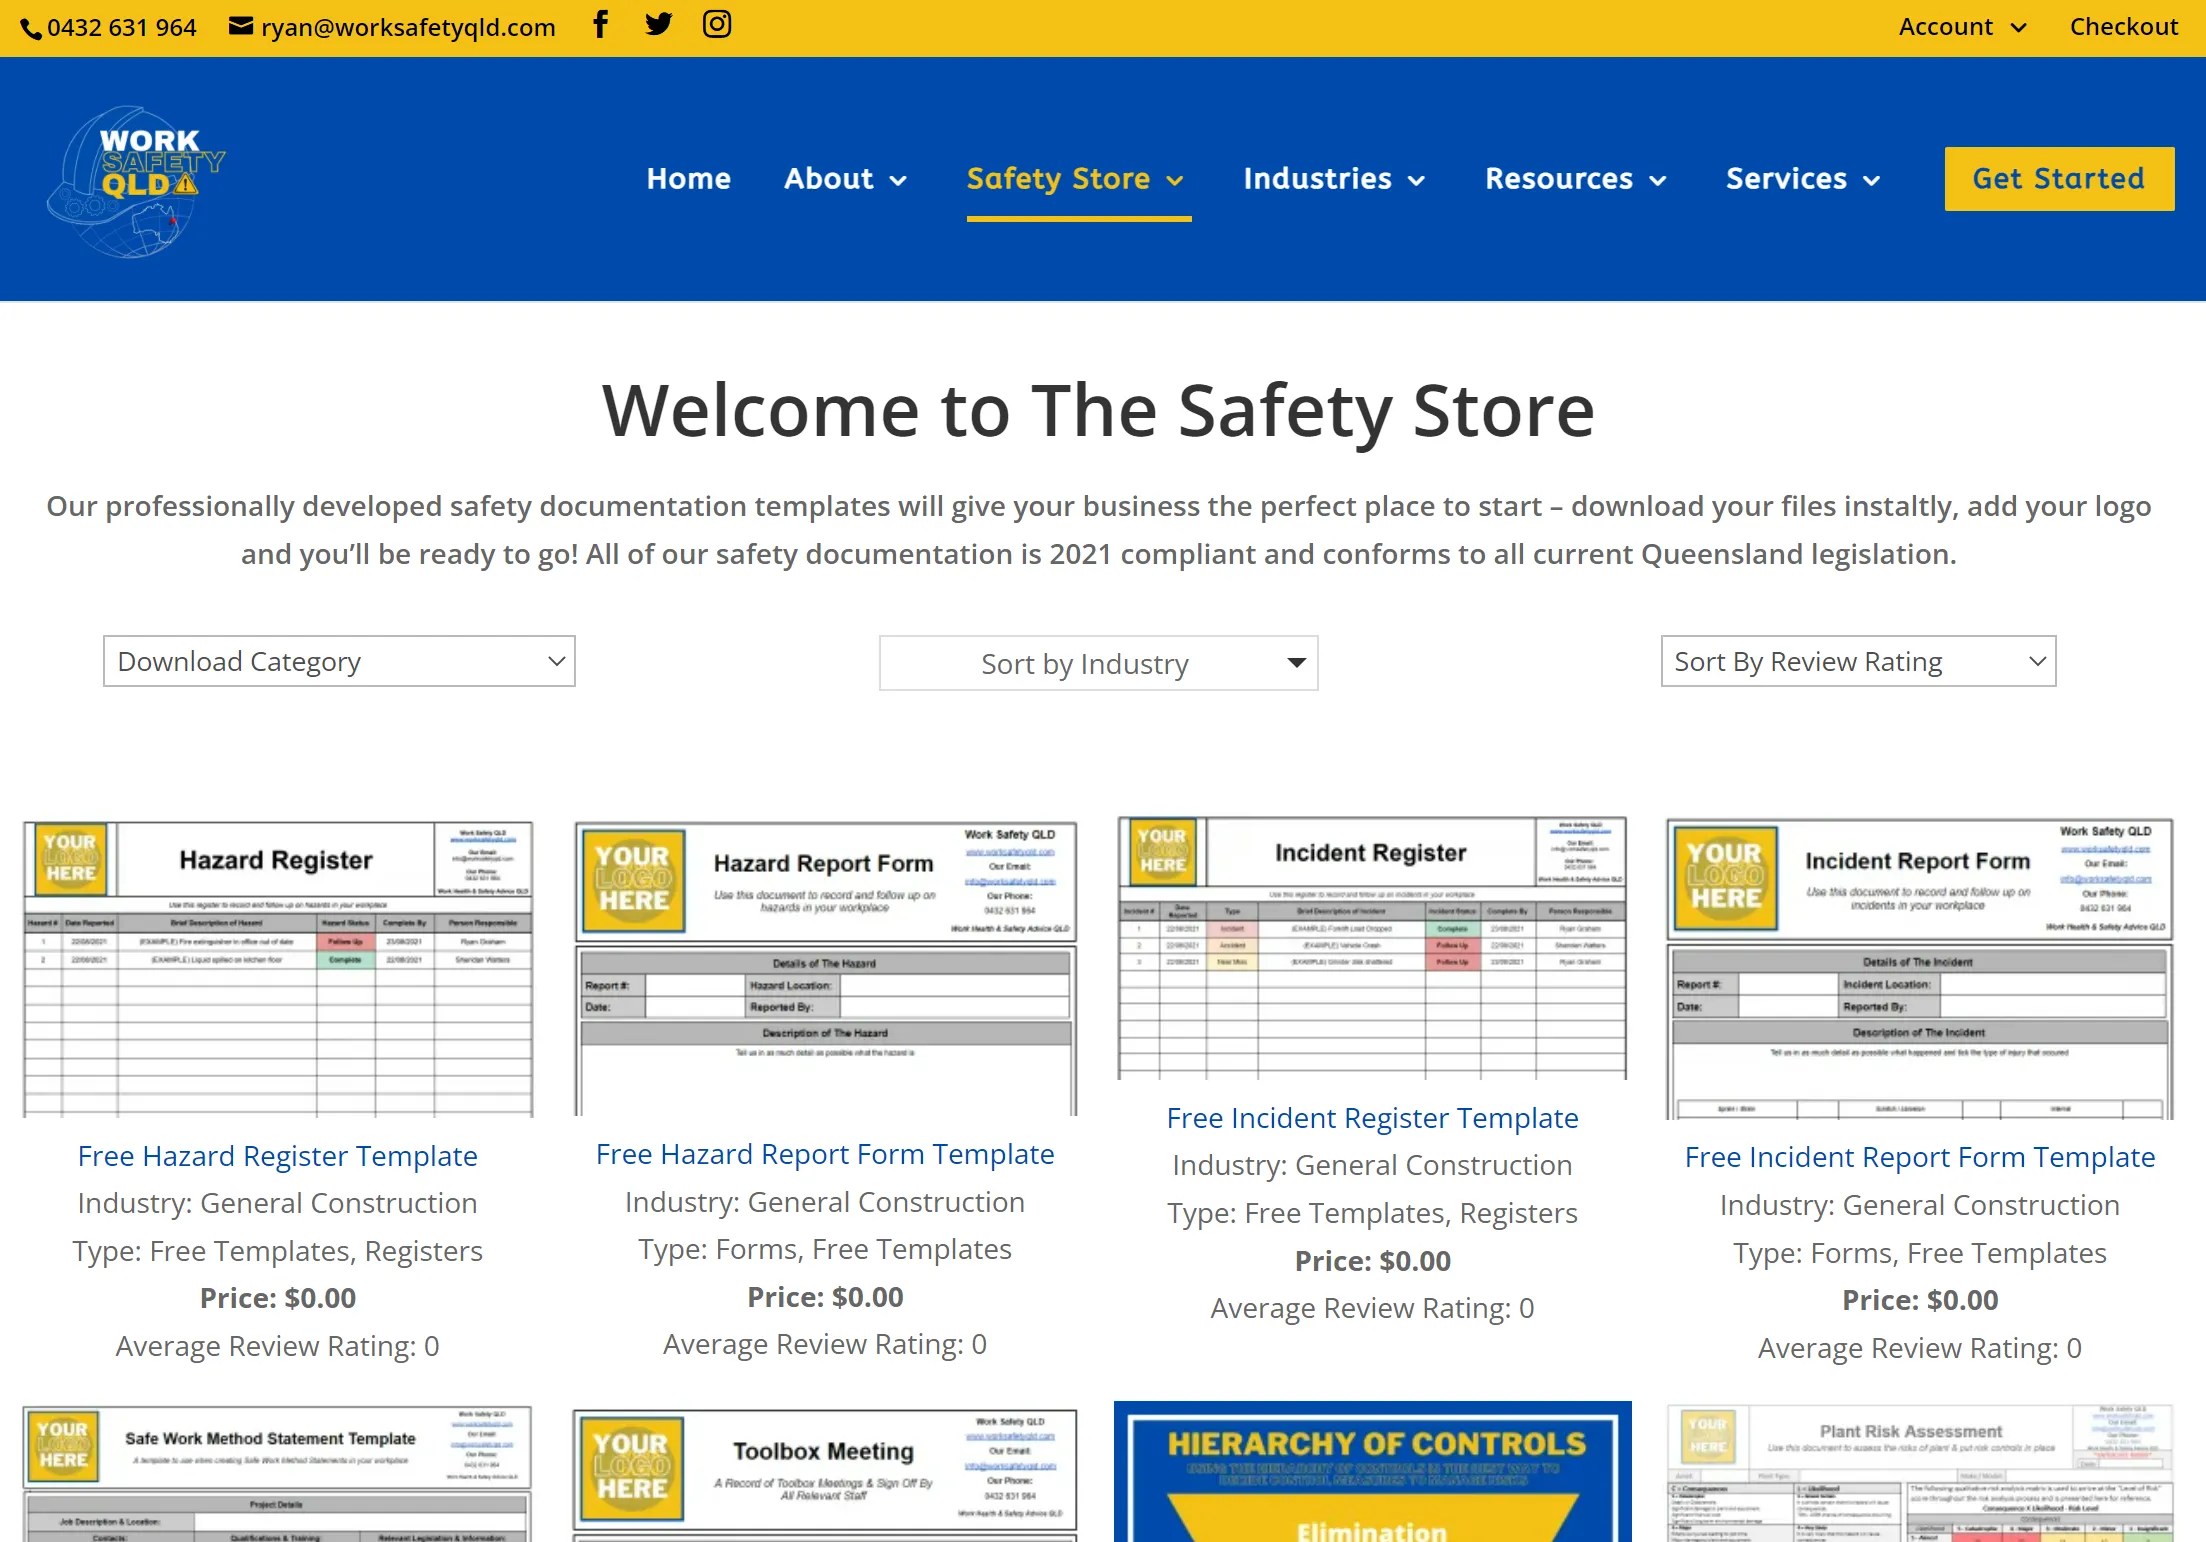Screen dimensions: 2206x1542
Task: Go to Checkout
Action: pyautogui.click(x=2124, y=27)
